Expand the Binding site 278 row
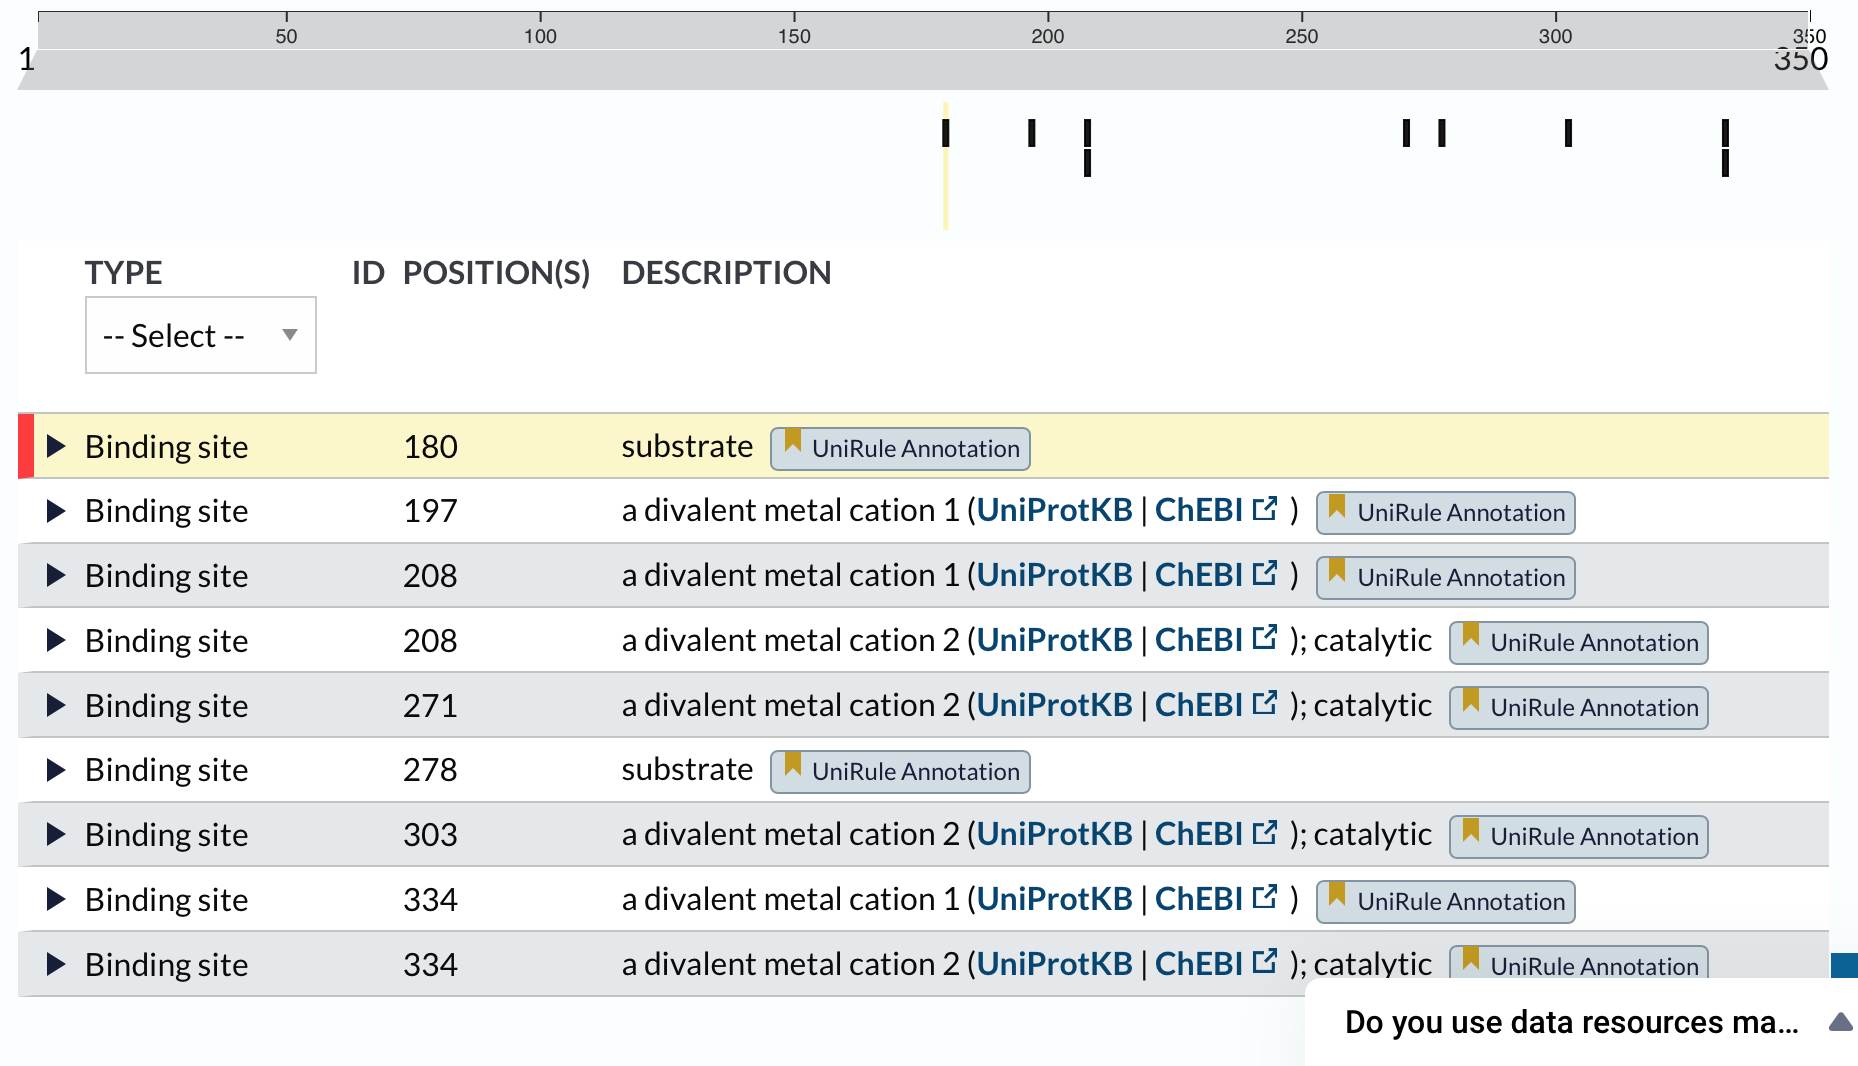This screenshot has height=1066, width=1858. [x=56, y=770]
